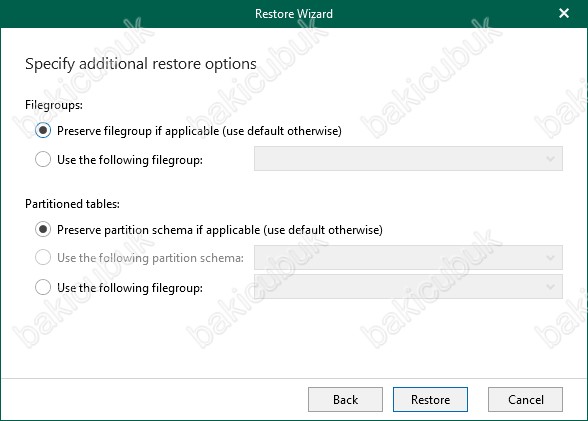Select Use the following filegroup under Filegroups
The height and width of the screenshot is (421, 588).
pyautogui.click(x=43, y=159)
